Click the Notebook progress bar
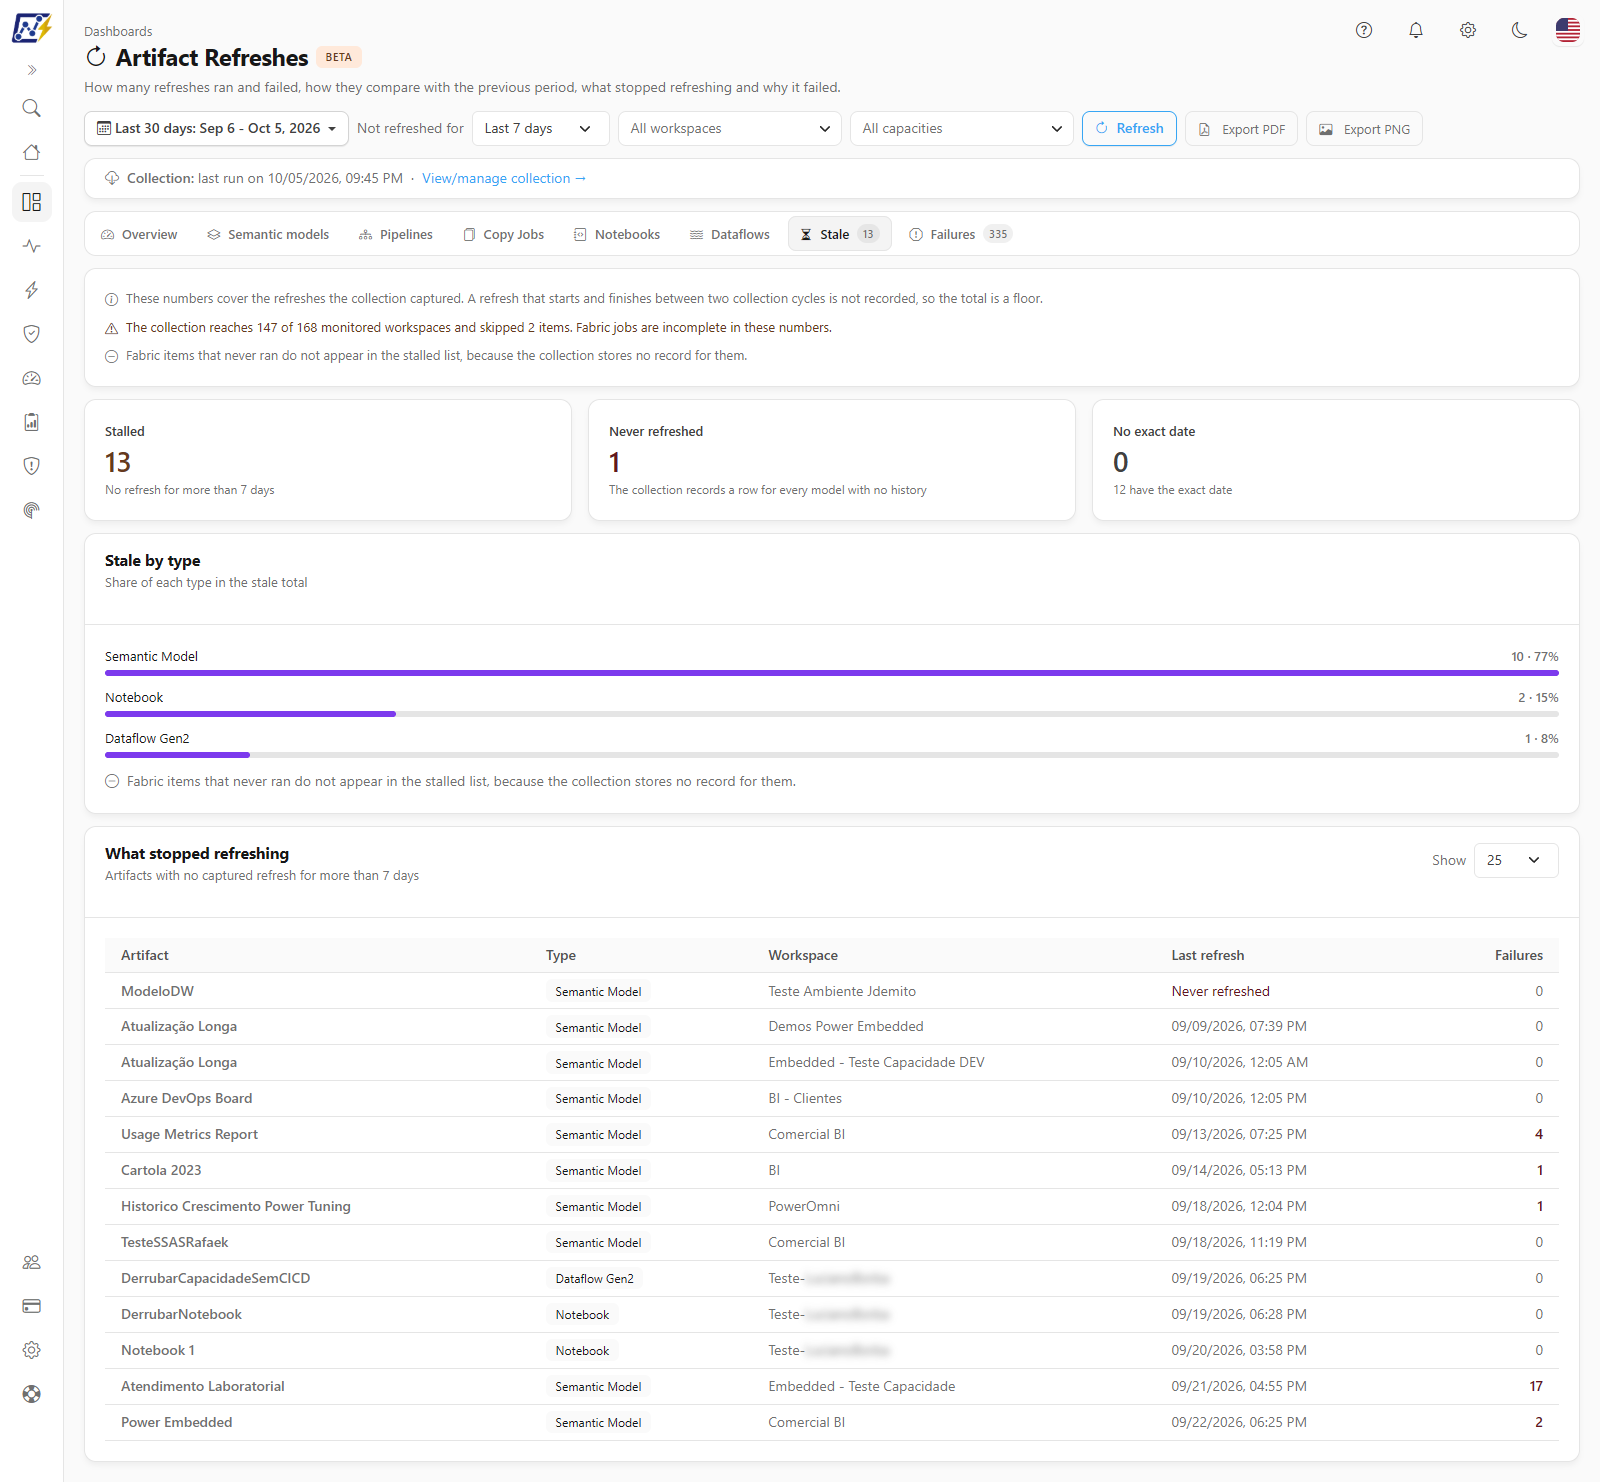 [x=832, y=714]
